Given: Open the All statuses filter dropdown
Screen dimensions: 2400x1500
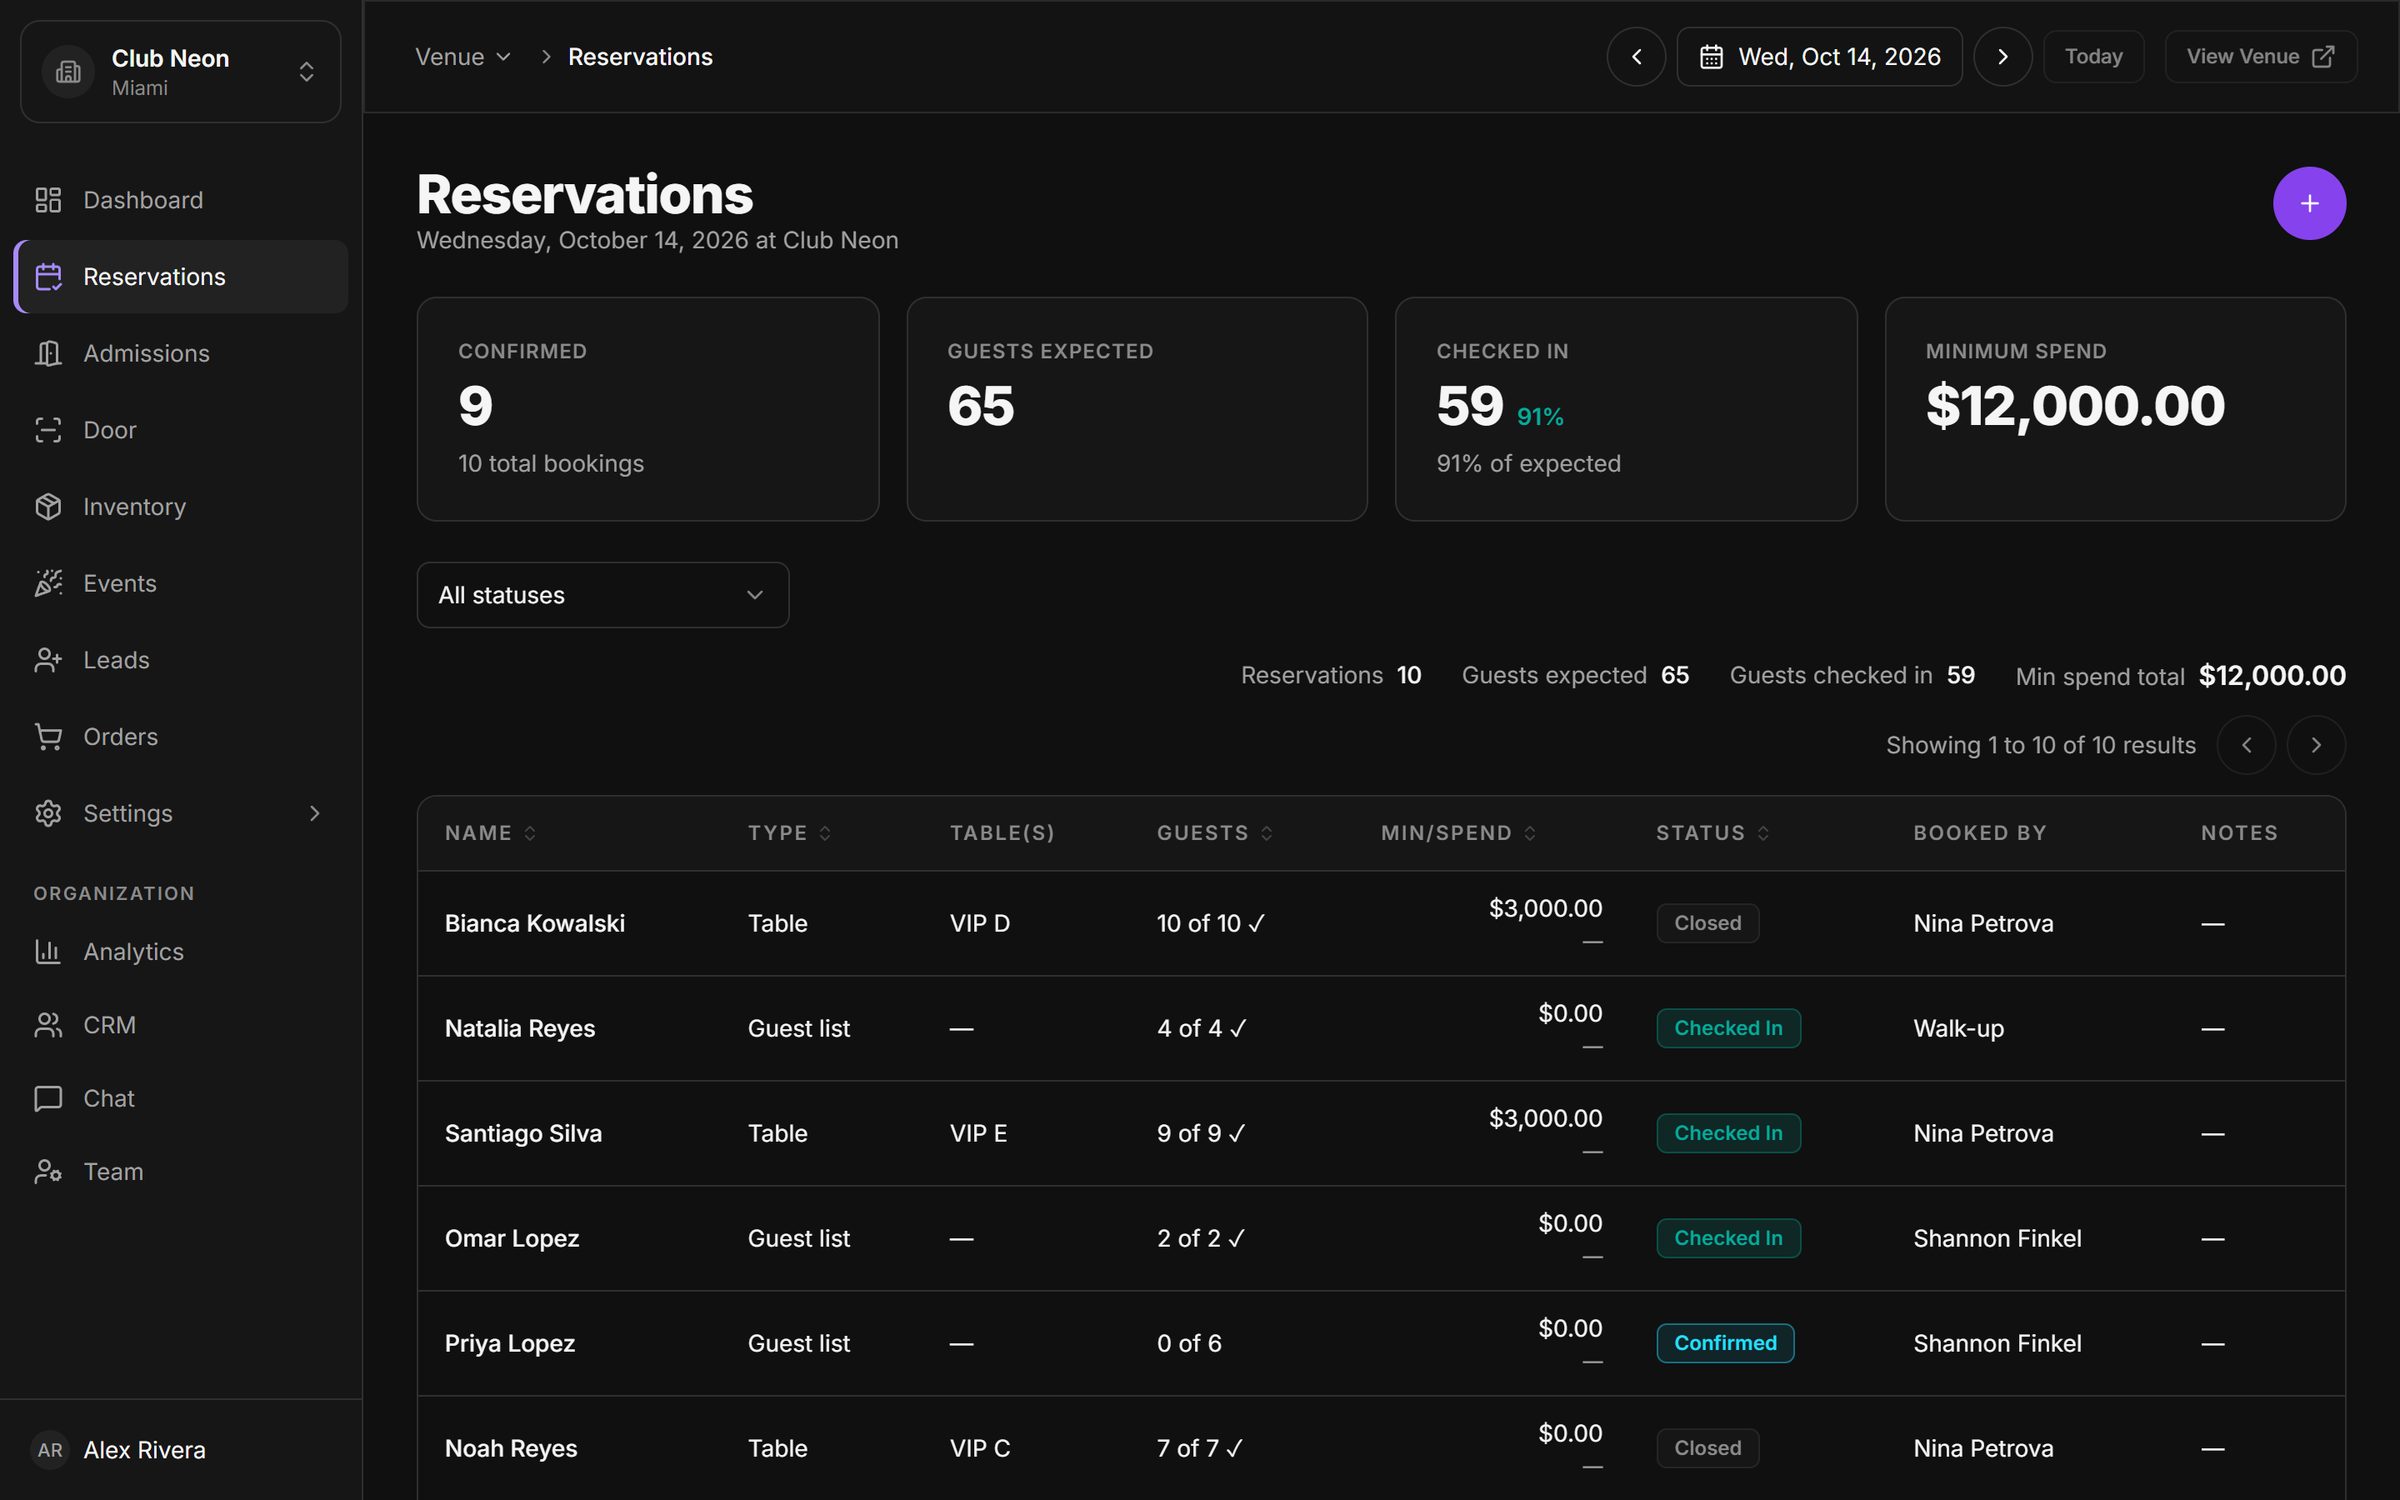Looking at the screenshot, I should coord(603,595).
